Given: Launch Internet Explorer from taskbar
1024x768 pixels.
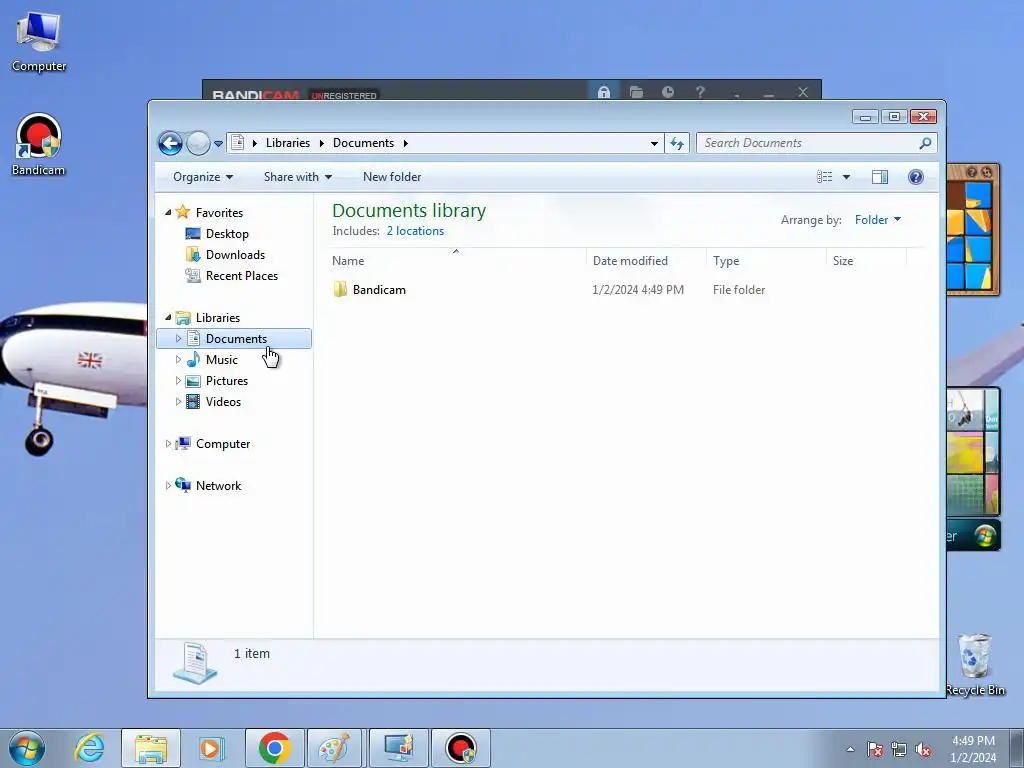Looking at the screenshot, I should 89,748.
